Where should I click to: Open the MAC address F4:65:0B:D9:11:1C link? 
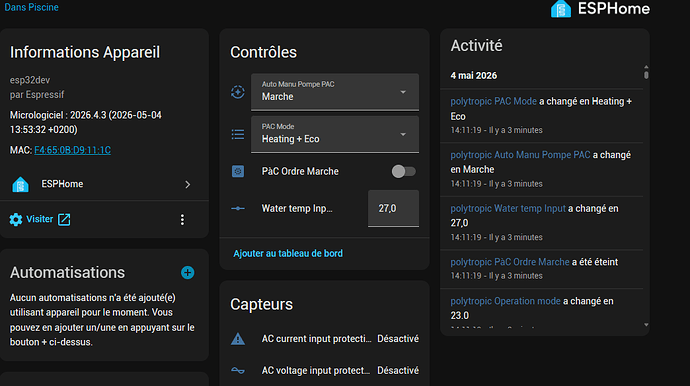coord(73,150)
